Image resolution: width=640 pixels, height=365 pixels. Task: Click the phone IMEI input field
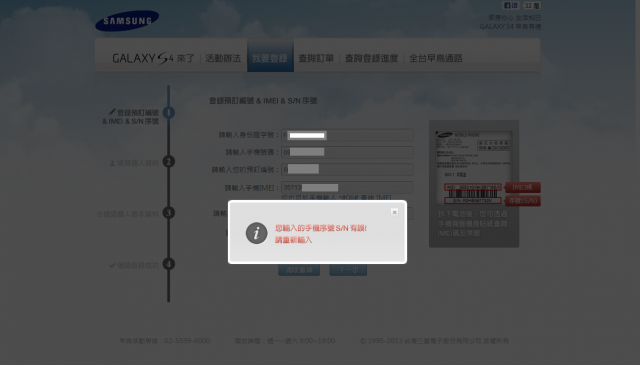(x=347, y=187)
